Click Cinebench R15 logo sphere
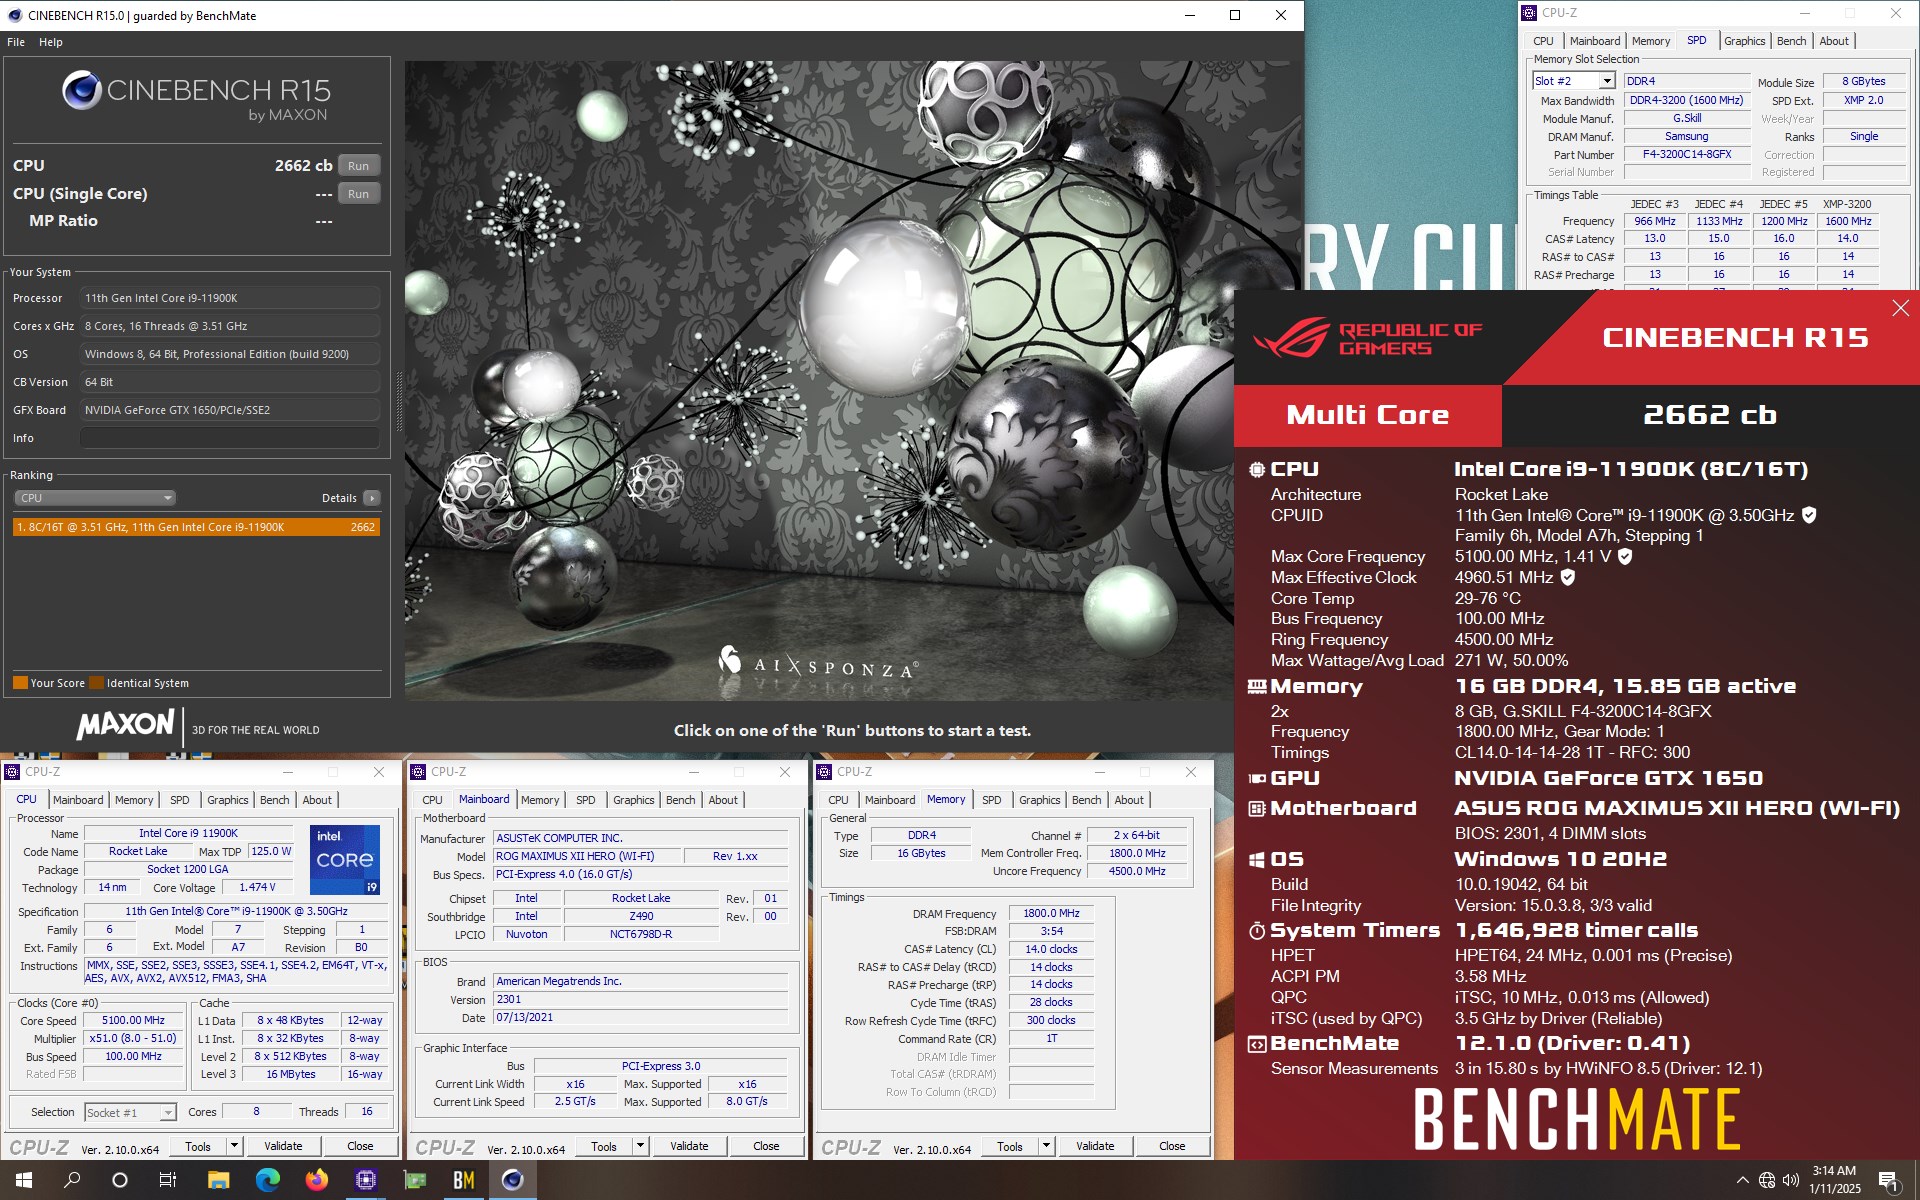The image size is (1920, 1200). pos(82,91)
